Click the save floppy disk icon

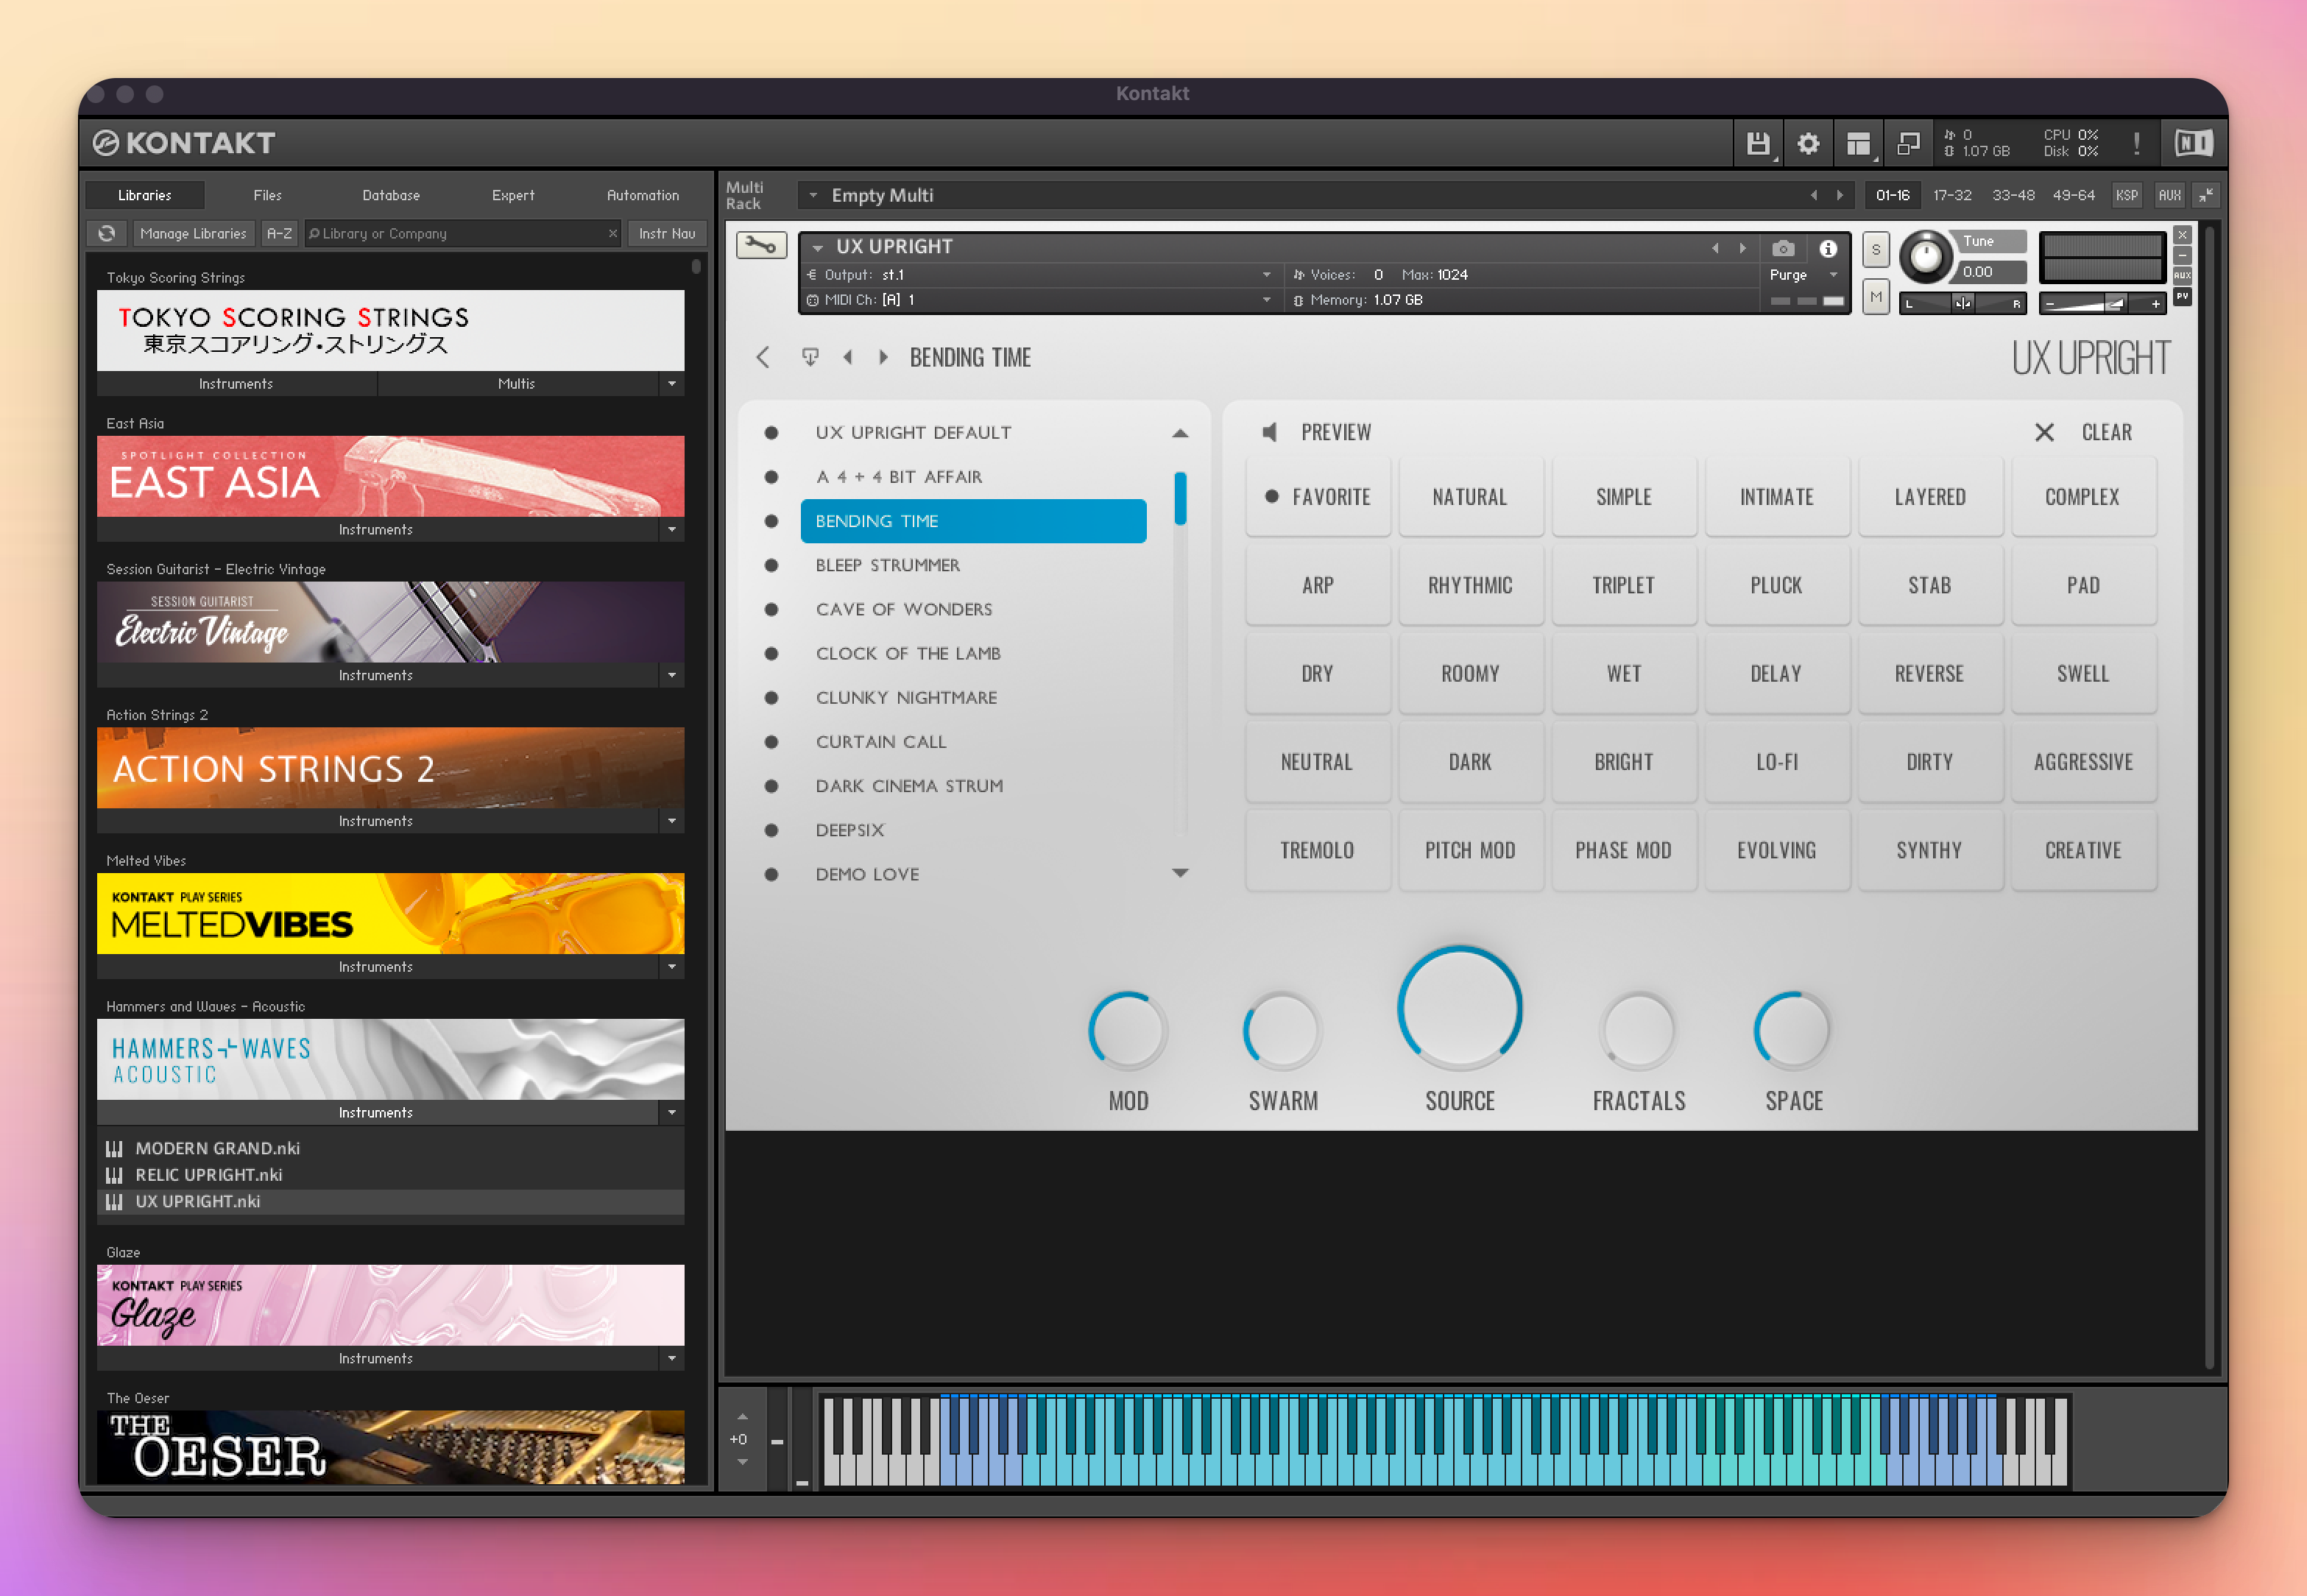coord(1757,144)
